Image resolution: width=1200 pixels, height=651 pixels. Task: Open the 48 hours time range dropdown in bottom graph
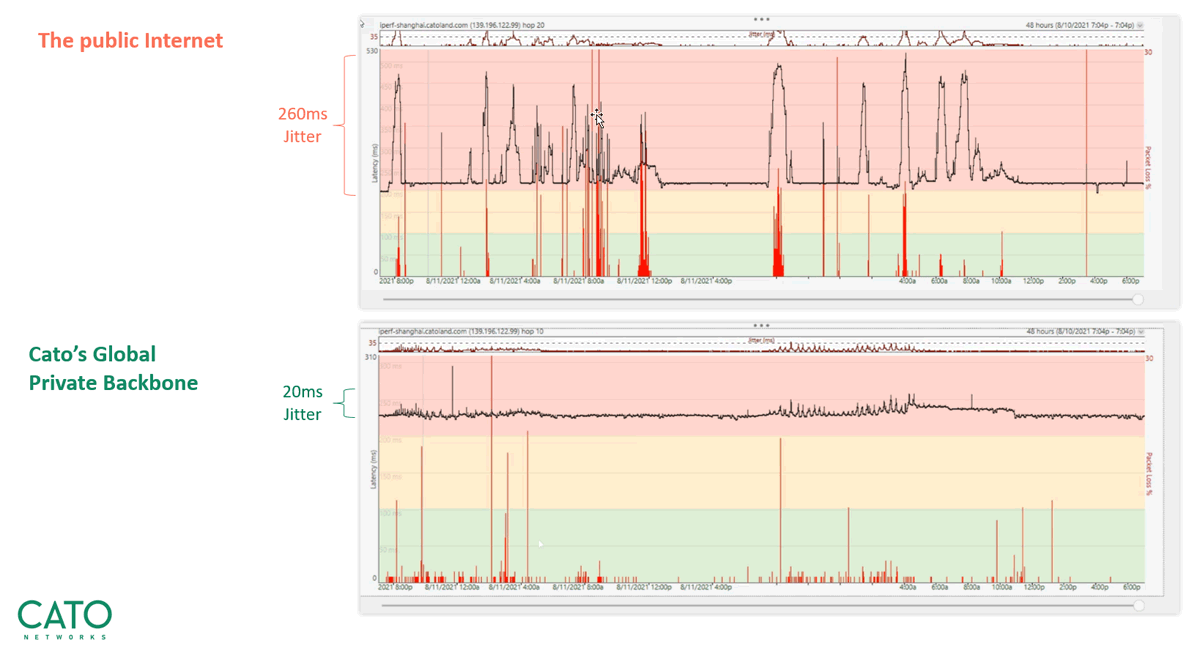click(1140, 331)
